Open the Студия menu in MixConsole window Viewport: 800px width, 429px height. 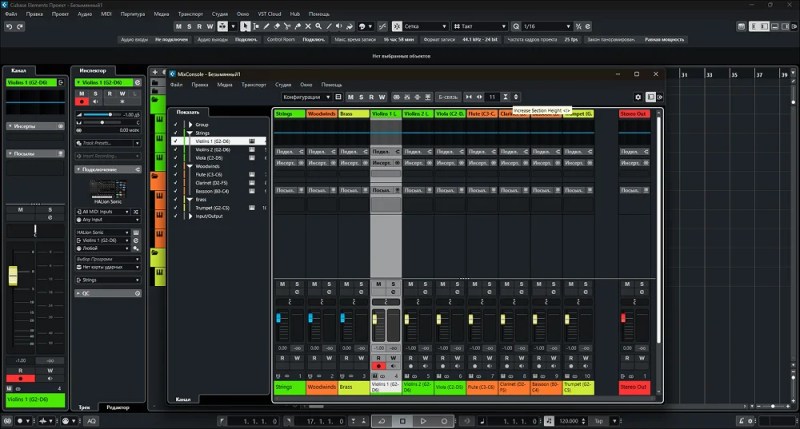coord(283,85)
